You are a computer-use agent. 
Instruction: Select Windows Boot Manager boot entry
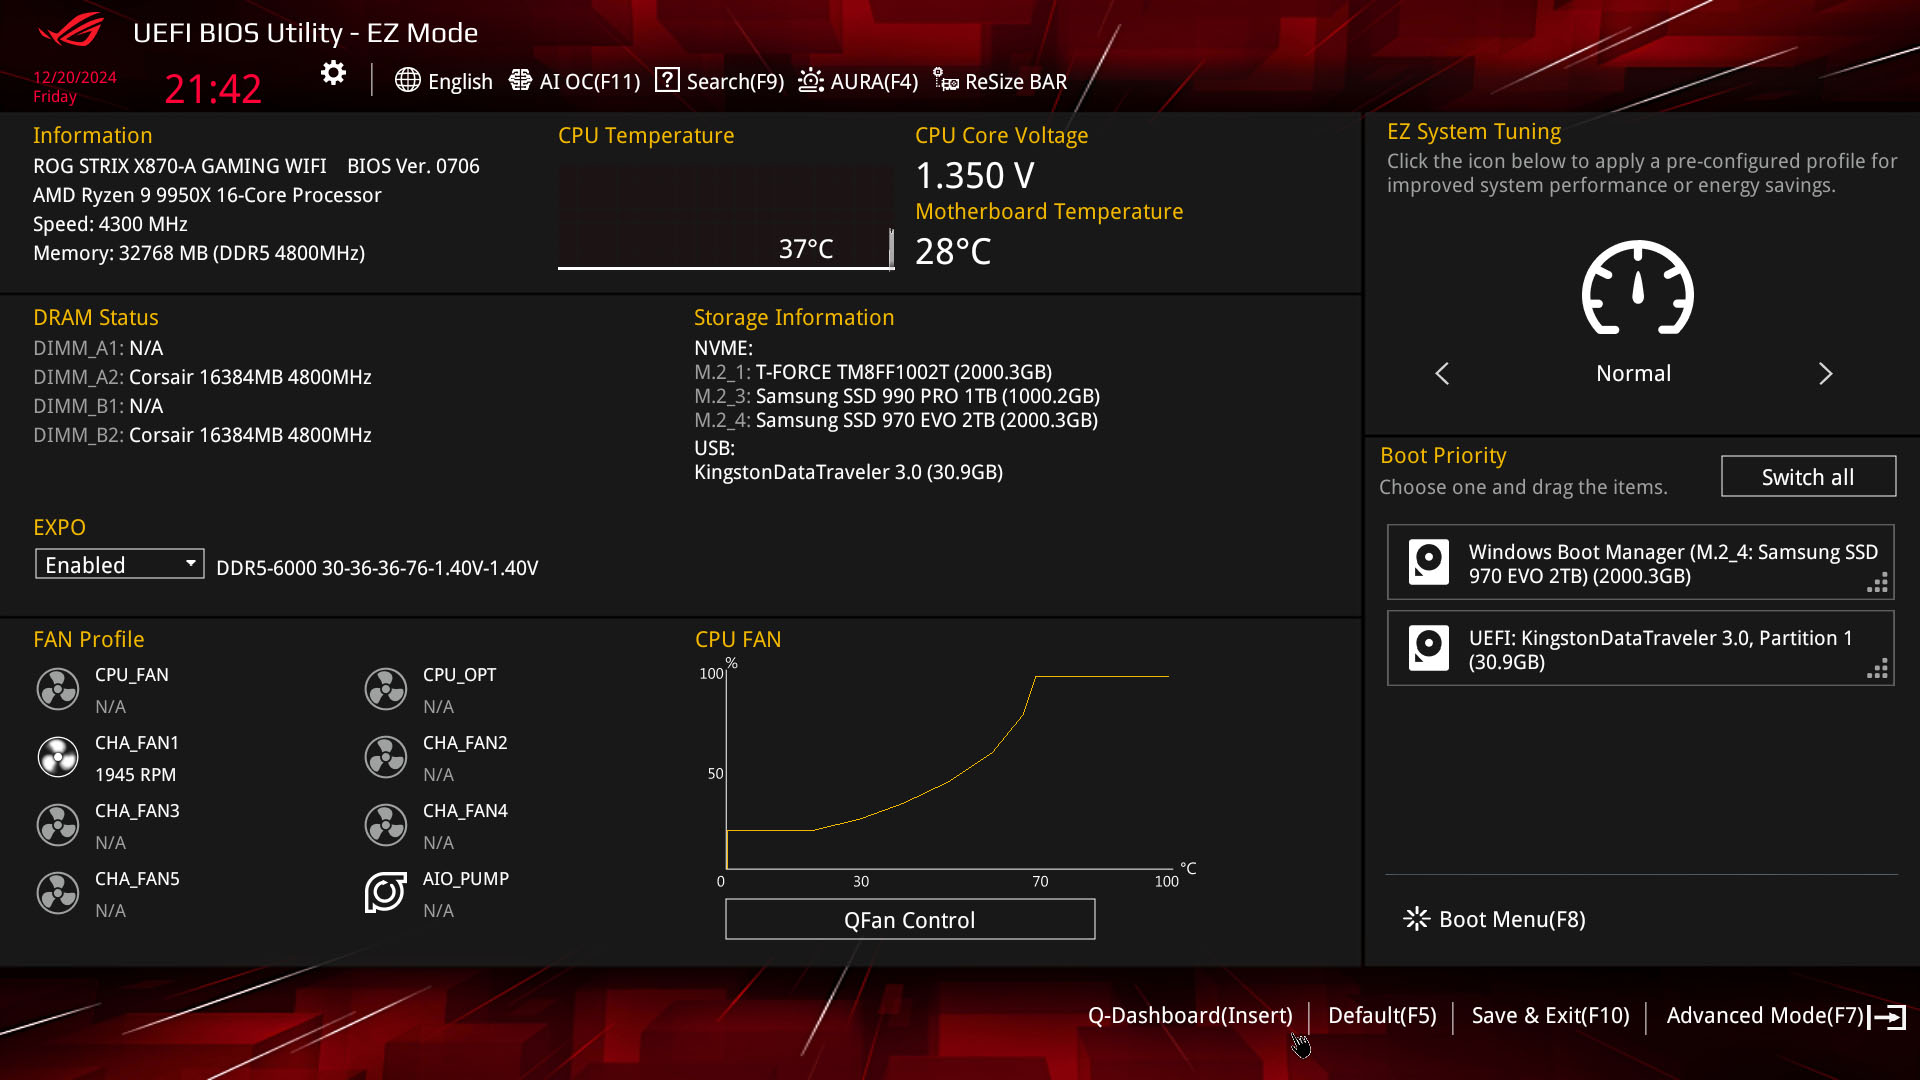1640,562
